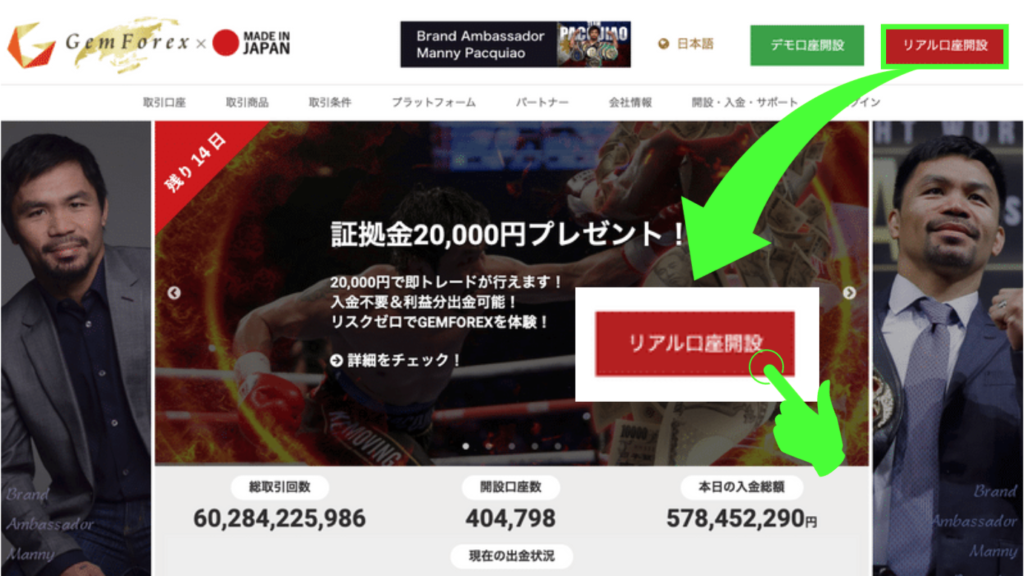Open the 会社情報 menu item
The image size is (1024, 576).
coord(630,103)
